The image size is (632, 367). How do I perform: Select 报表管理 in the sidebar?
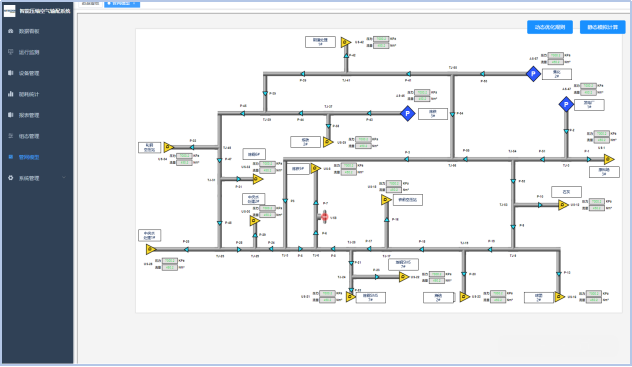pos(29,115)
